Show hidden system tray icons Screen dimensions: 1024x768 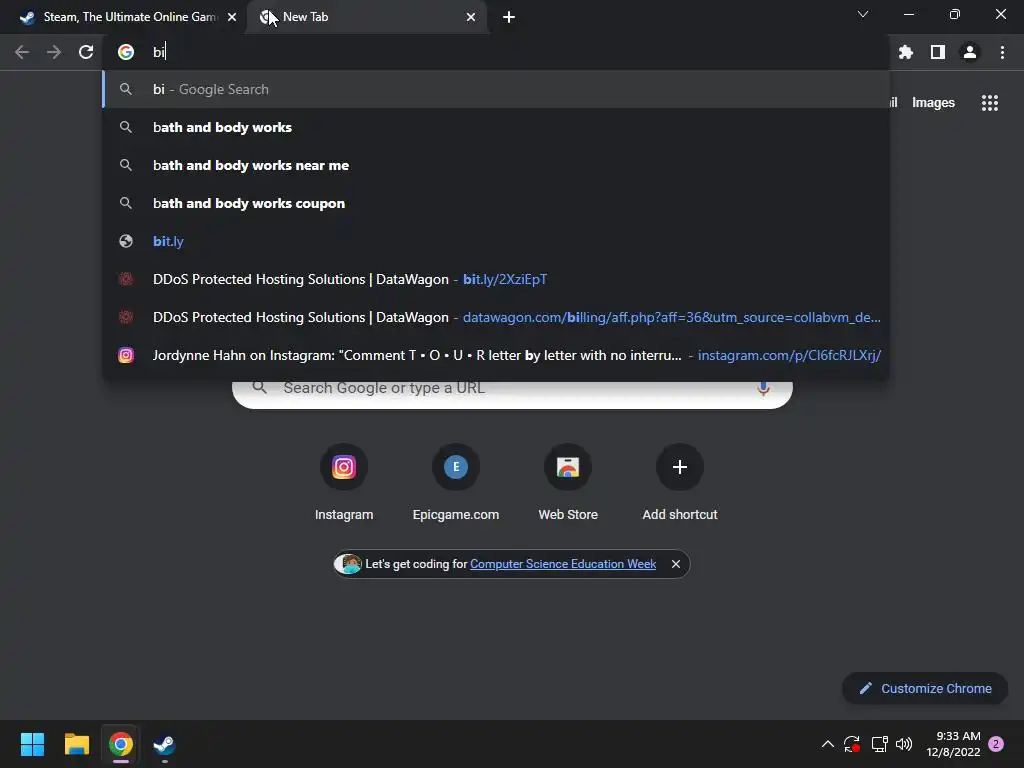tap(827, 744)
